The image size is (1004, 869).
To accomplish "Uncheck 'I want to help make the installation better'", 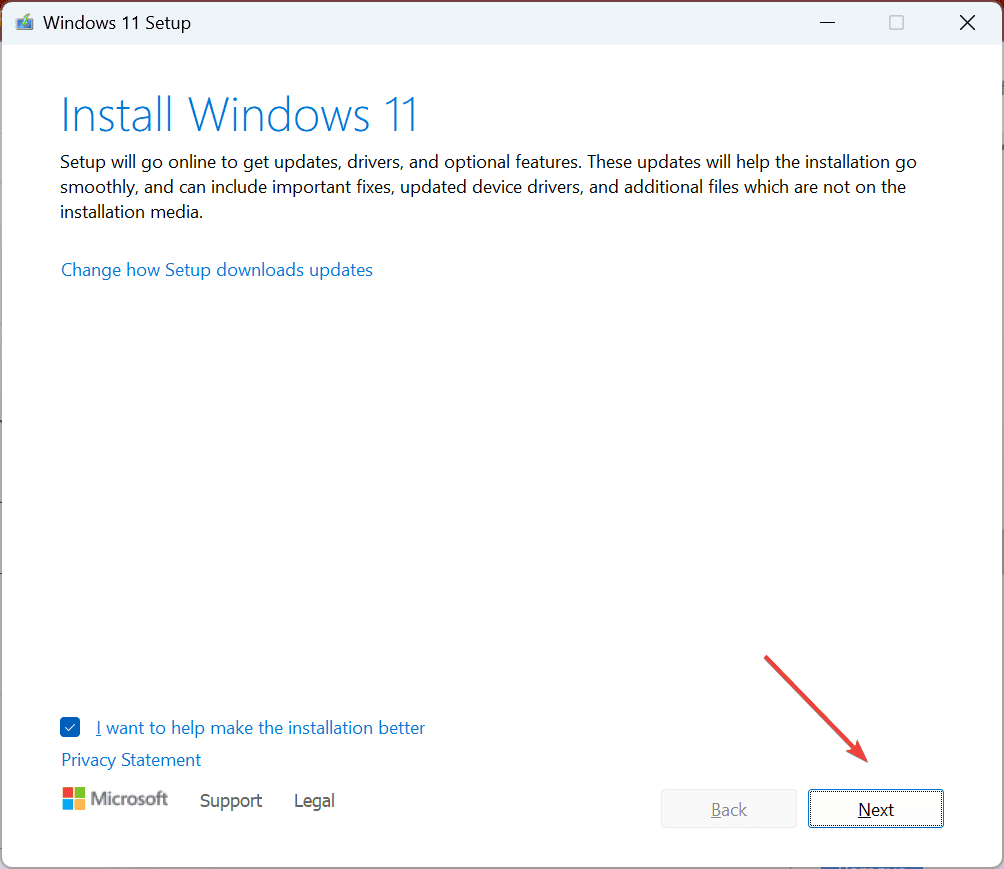I will coord(70,727).
